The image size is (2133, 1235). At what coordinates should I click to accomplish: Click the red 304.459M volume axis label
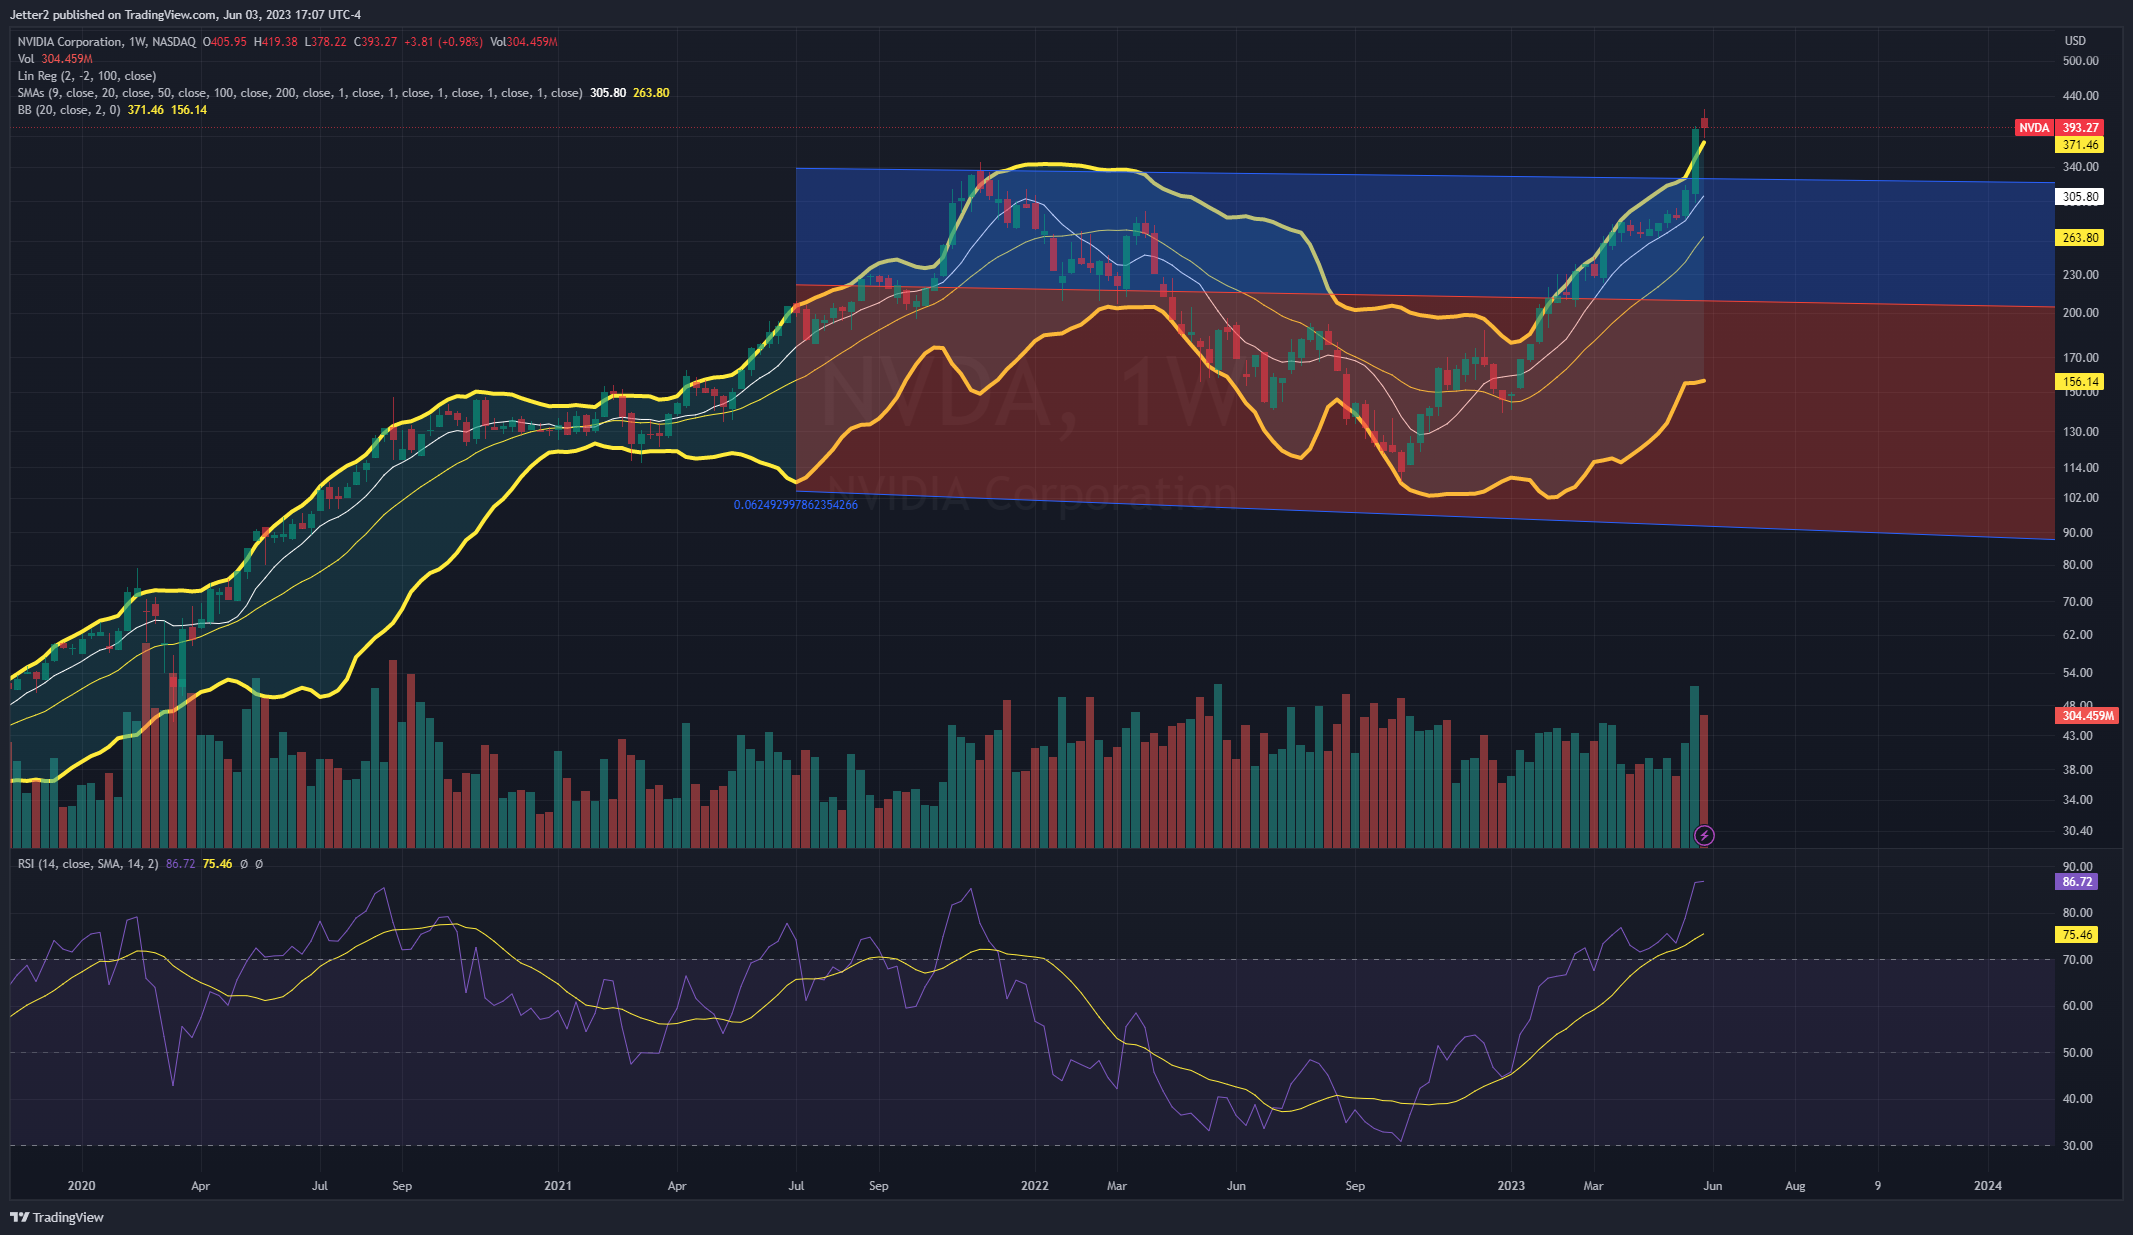tap(2087, 716)
